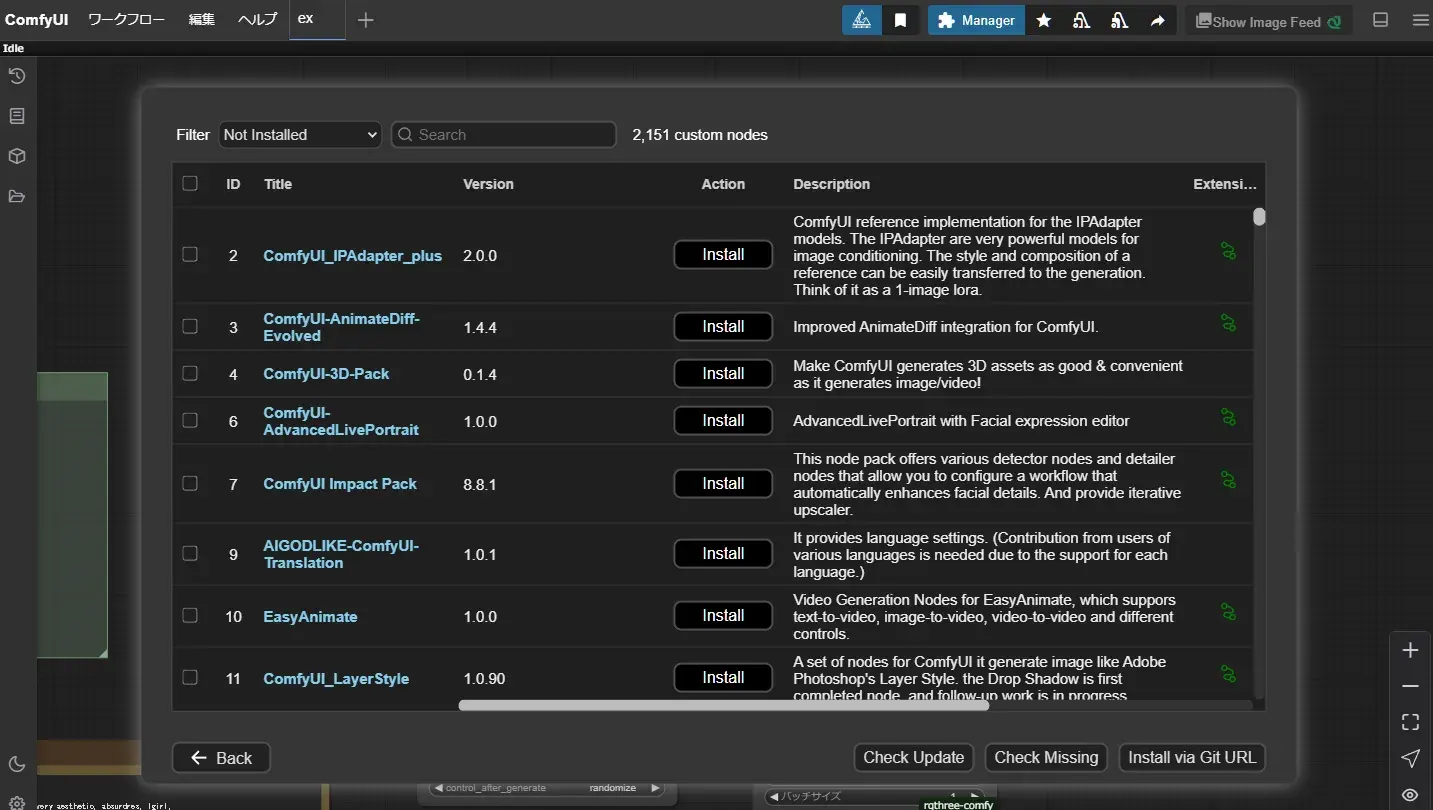Install ComfyUI-3D-Pack
Screen dimensions: 1433x810
point(723,373)
